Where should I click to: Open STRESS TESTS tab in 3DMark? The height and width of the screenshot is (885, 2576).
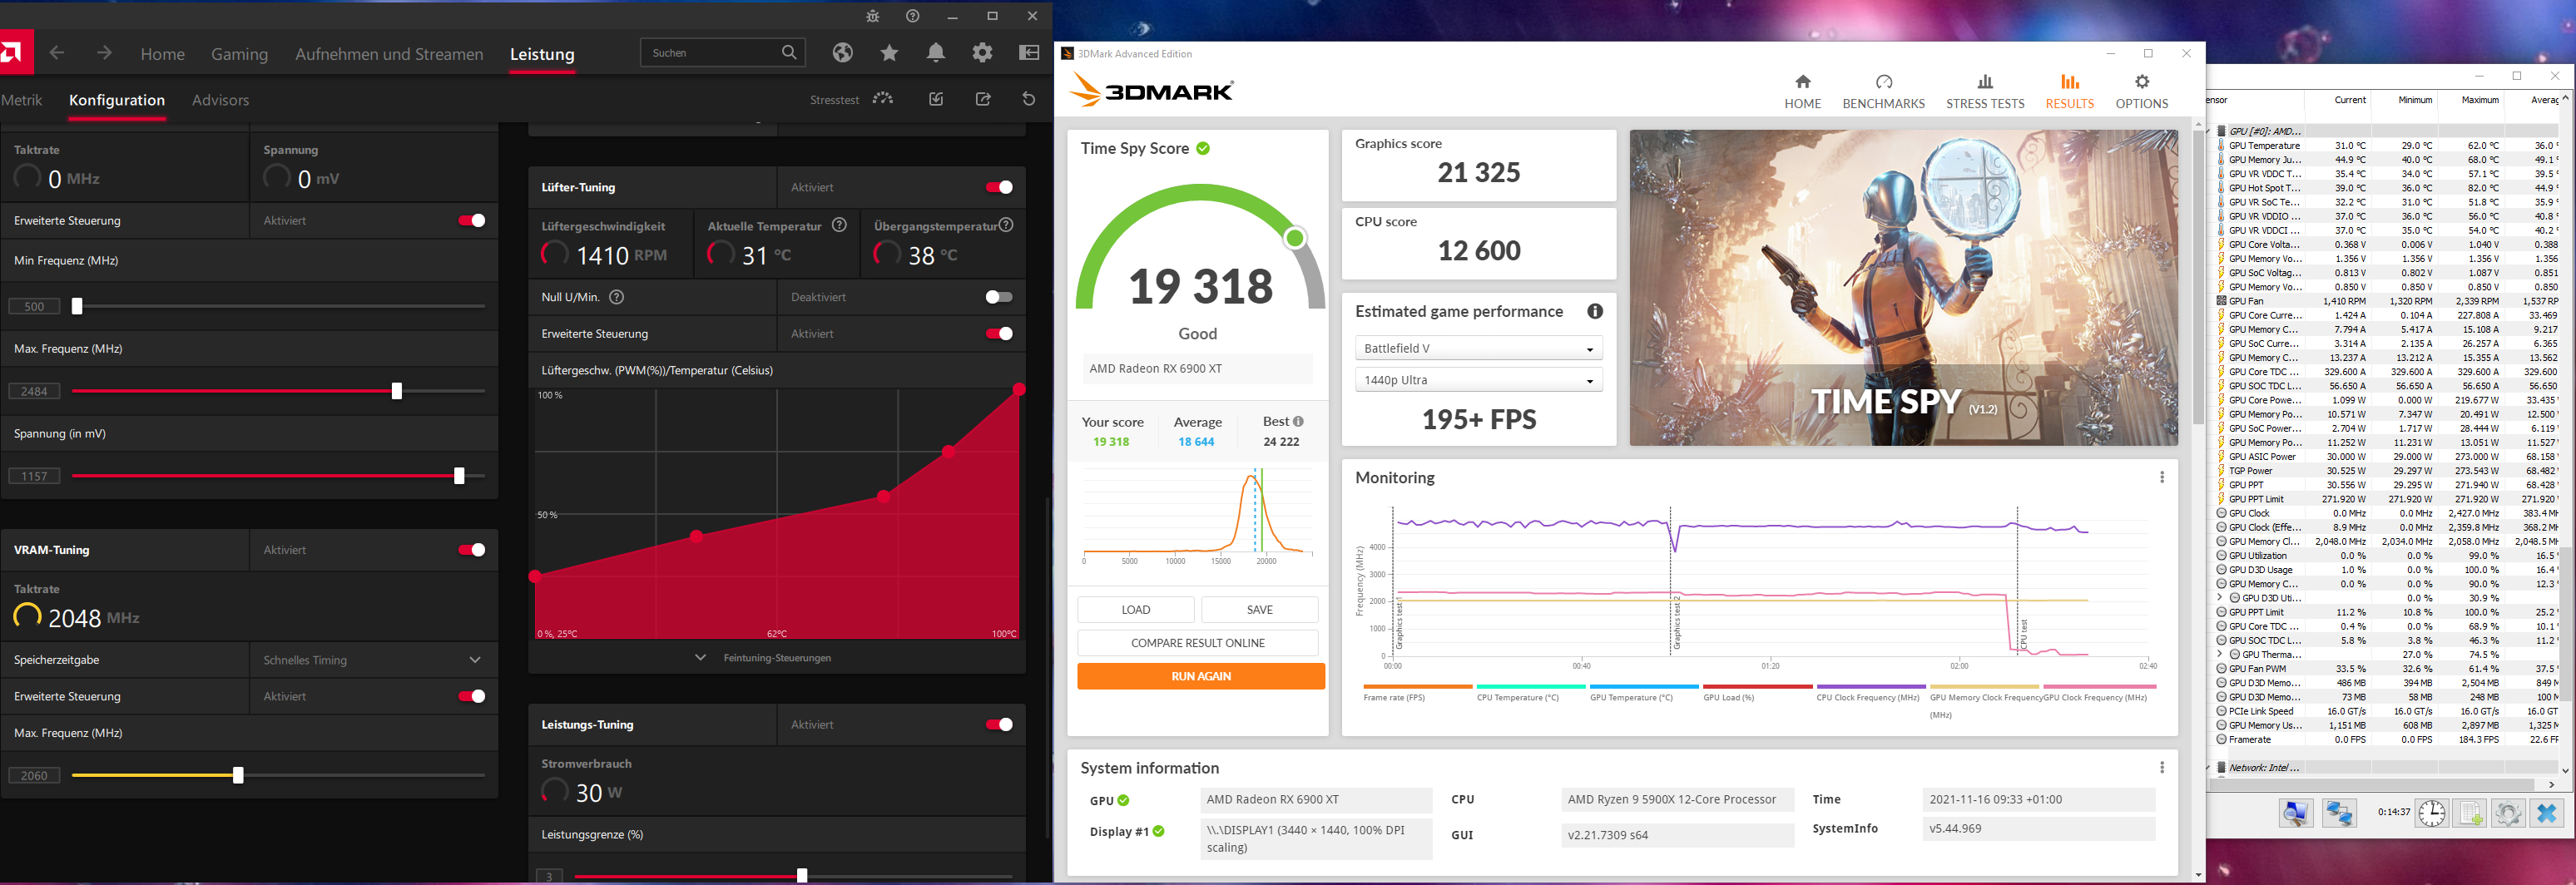1985,91
